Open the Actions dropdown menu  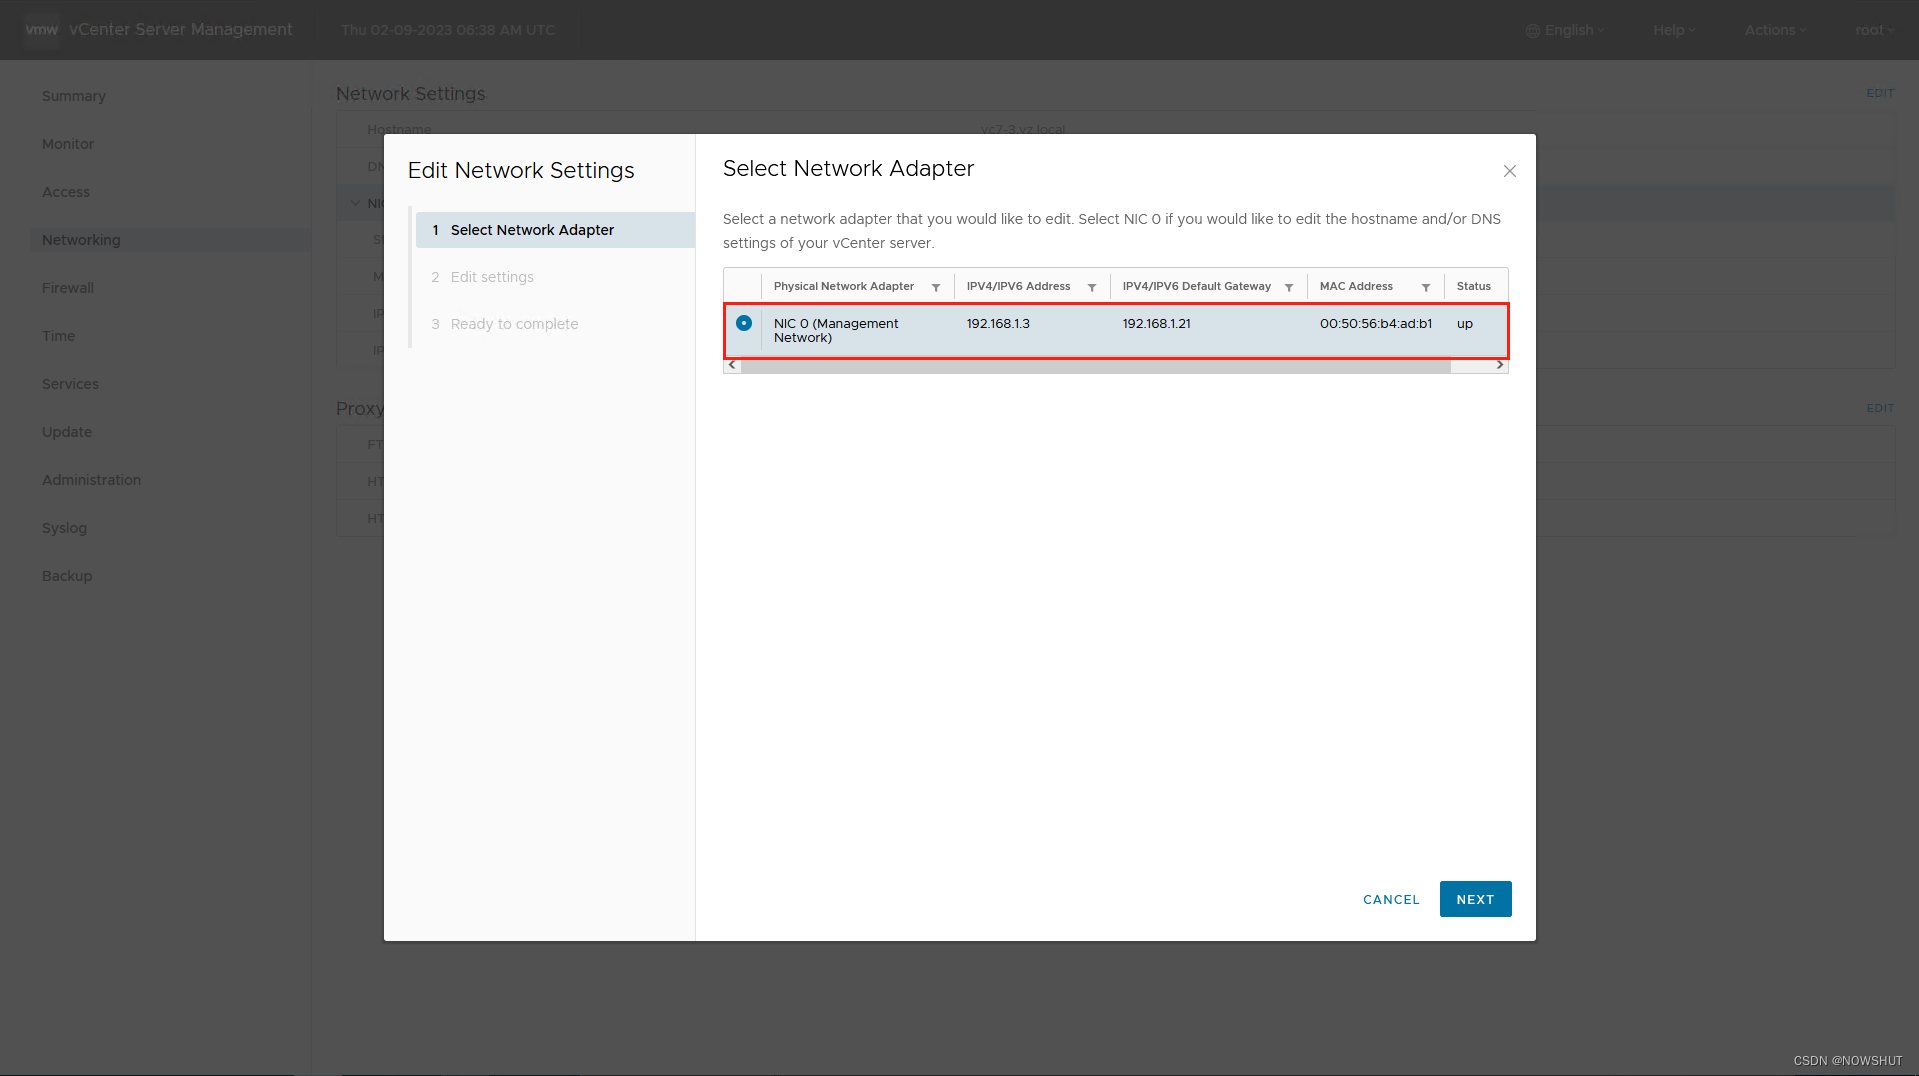point(1775,30)
